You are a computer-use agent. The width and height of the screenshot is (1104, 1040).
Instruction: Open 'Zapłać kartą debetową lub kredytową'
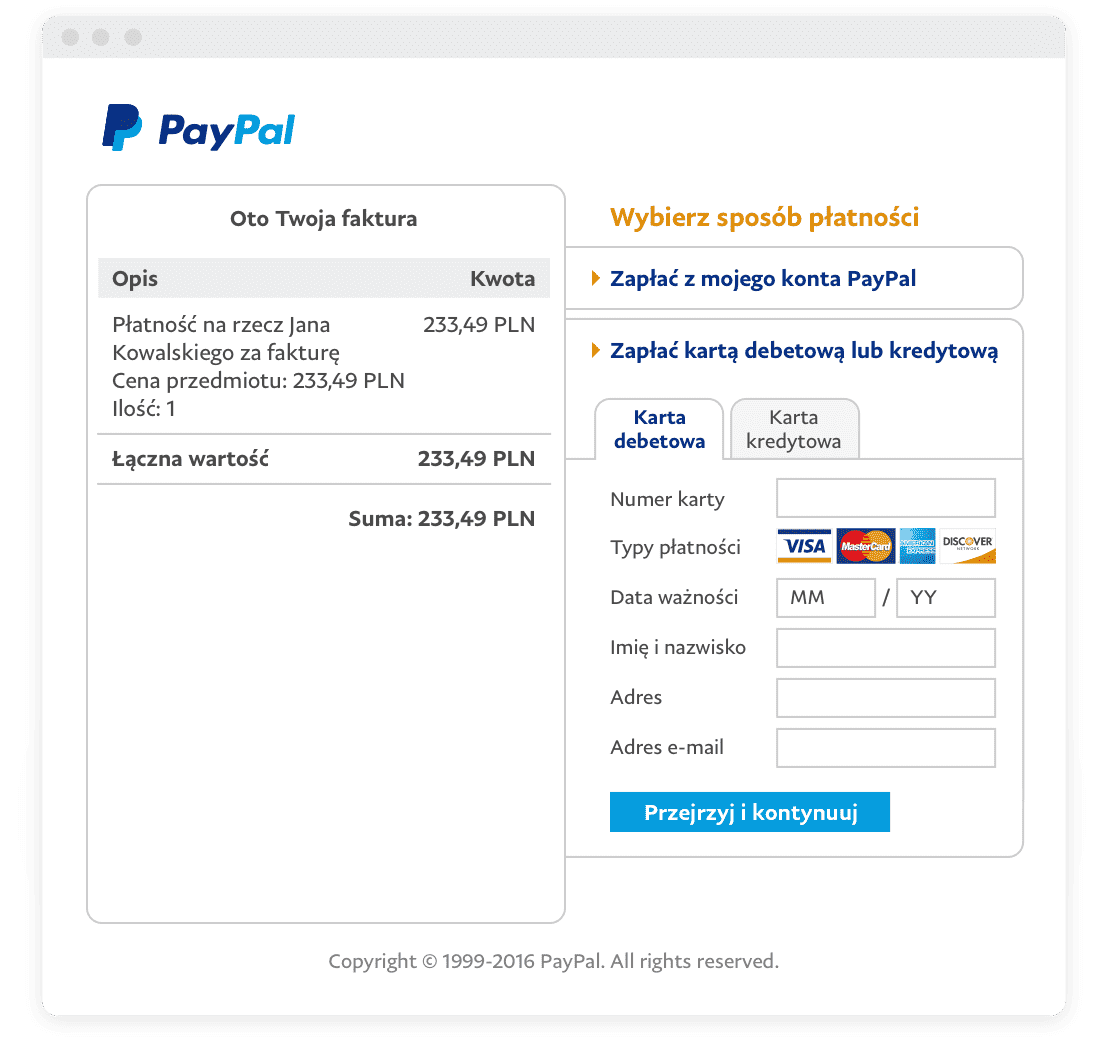click(803, 351)
